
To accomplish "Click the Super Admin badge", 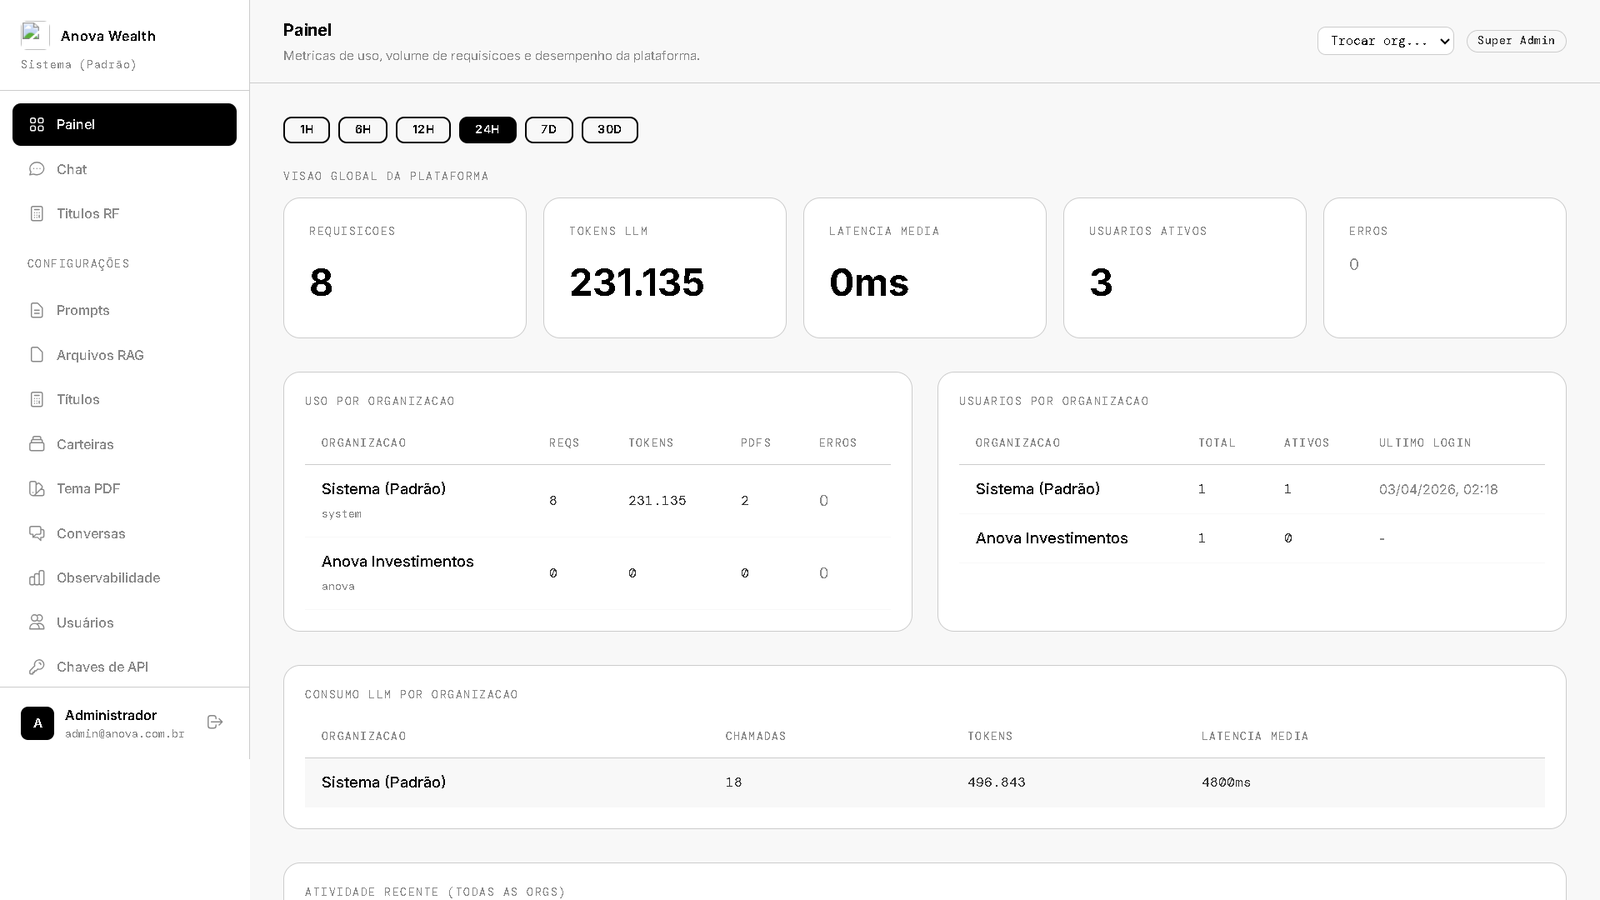I will point(1515,41).
